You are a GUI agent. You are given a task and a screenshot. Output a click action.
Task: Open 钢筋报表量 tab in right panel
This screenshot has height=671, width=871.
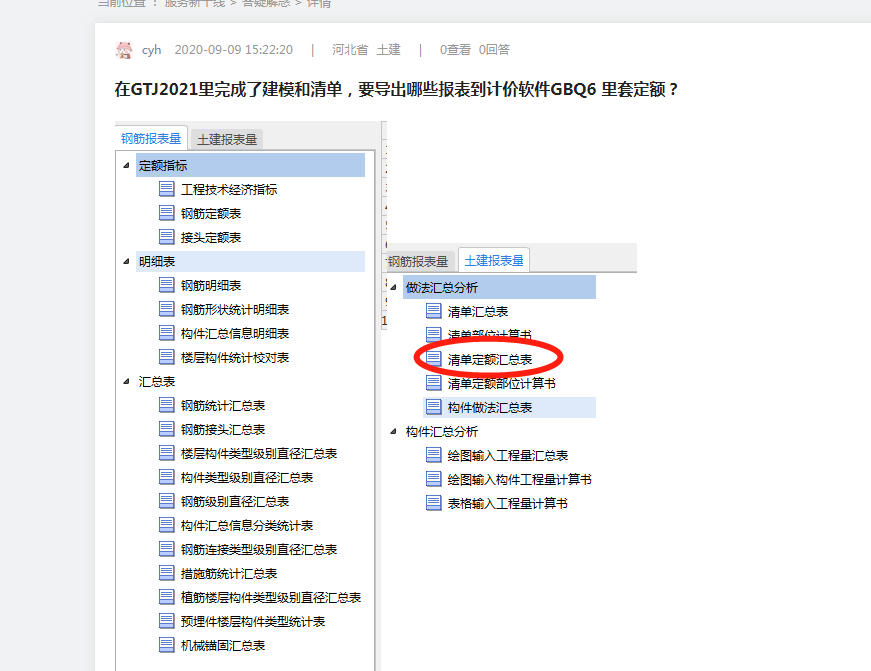click(419, 261)
